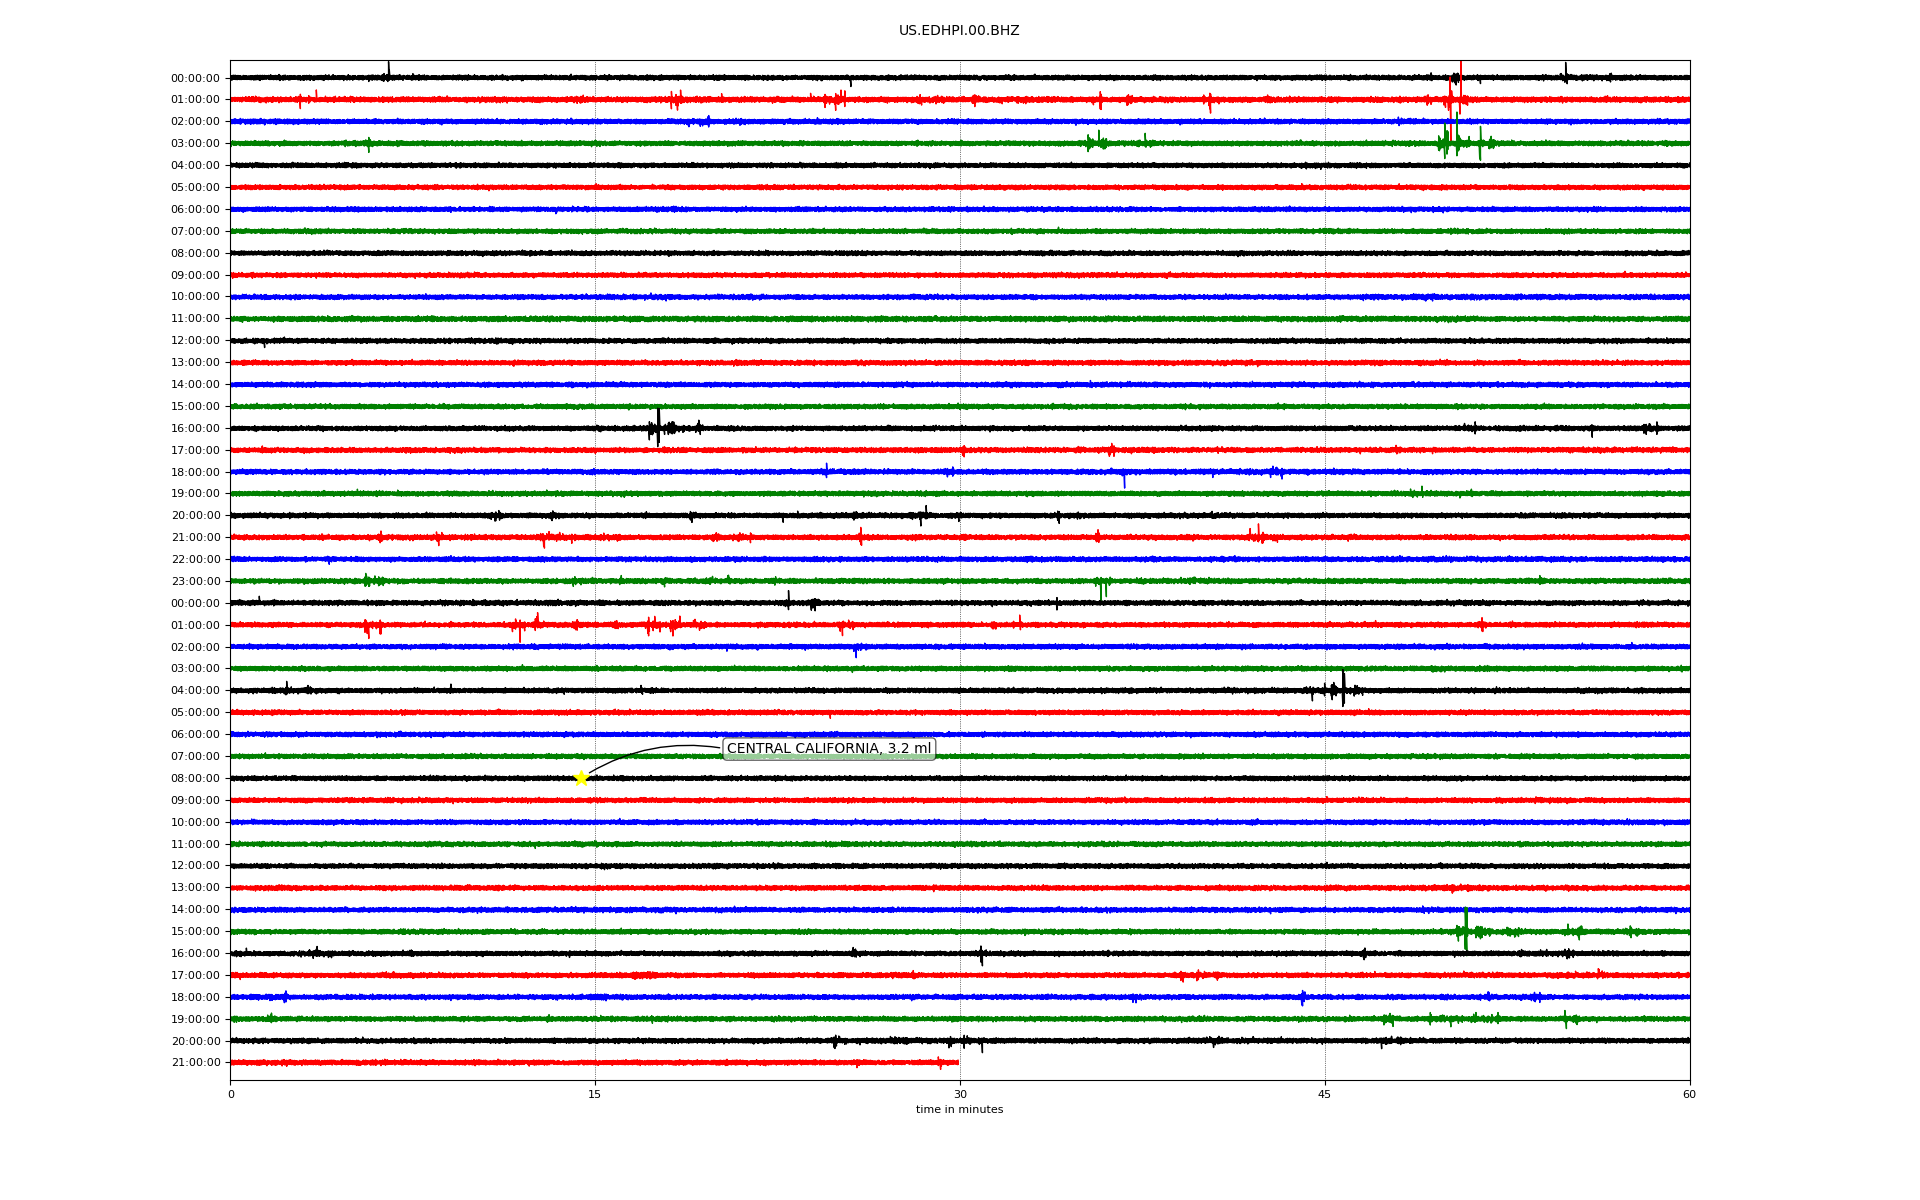Click the 15 tick on the x-axis
This screenshot has height=1200, width=1920.
(x=595, y=1094)
